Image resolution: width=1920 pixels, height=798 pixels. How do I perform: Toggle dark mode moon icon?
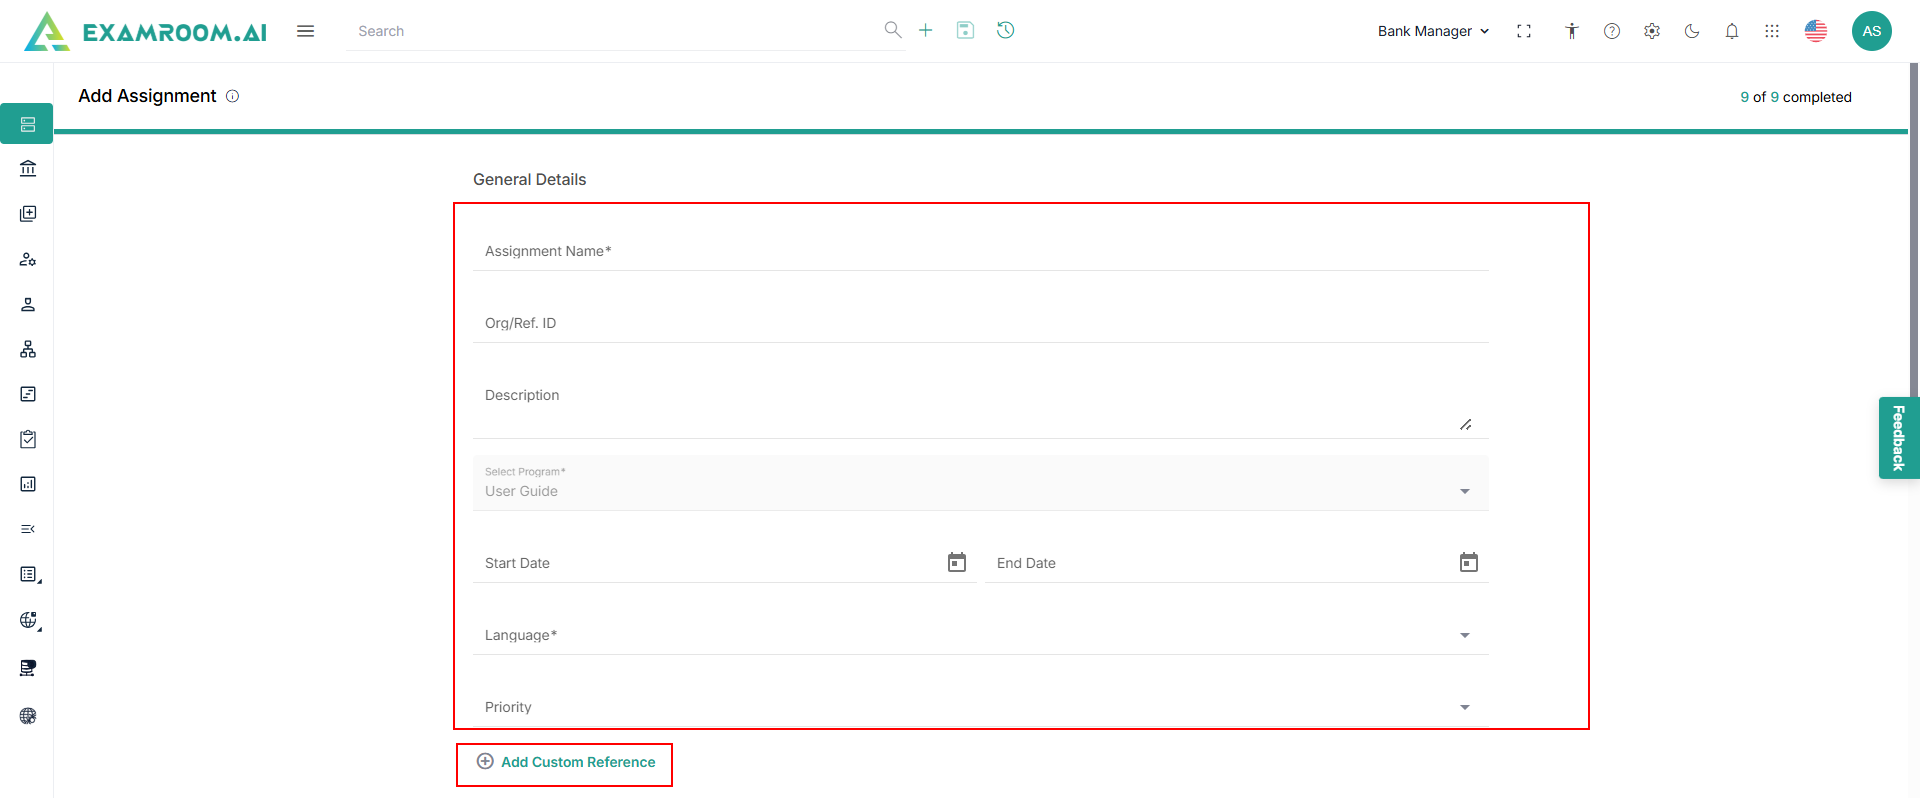point(1692,31)
